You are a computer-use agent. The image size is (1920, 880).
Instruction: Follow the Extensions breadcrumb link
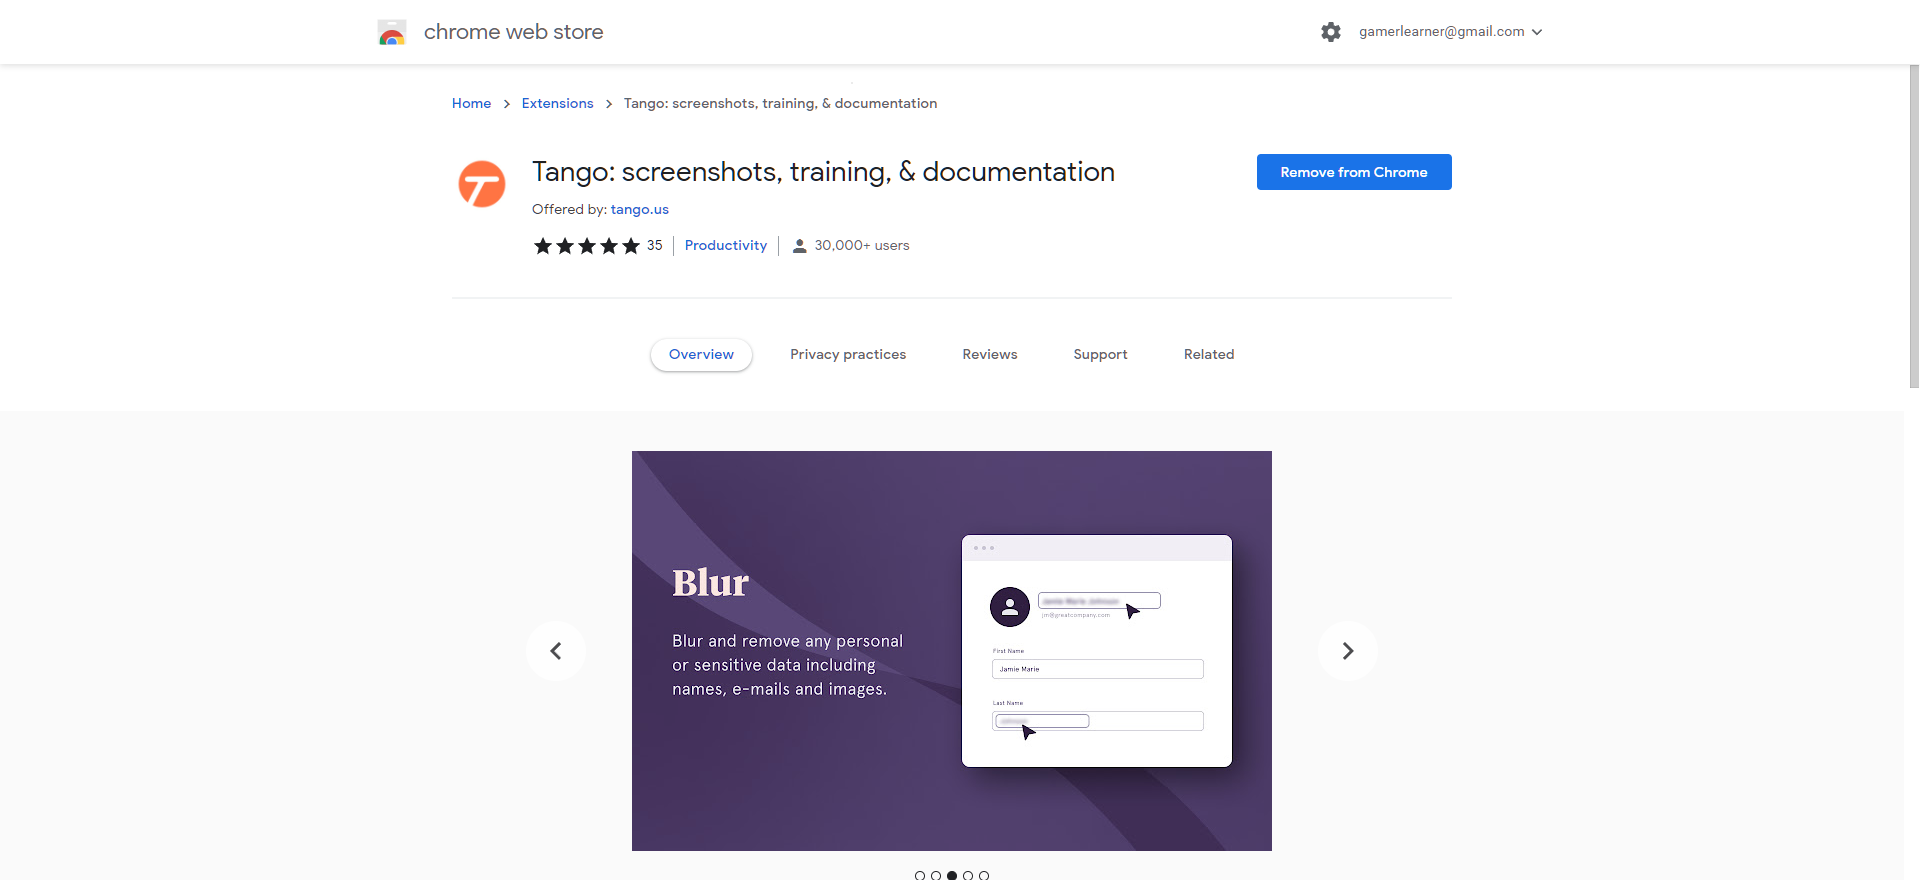(557, 104)
